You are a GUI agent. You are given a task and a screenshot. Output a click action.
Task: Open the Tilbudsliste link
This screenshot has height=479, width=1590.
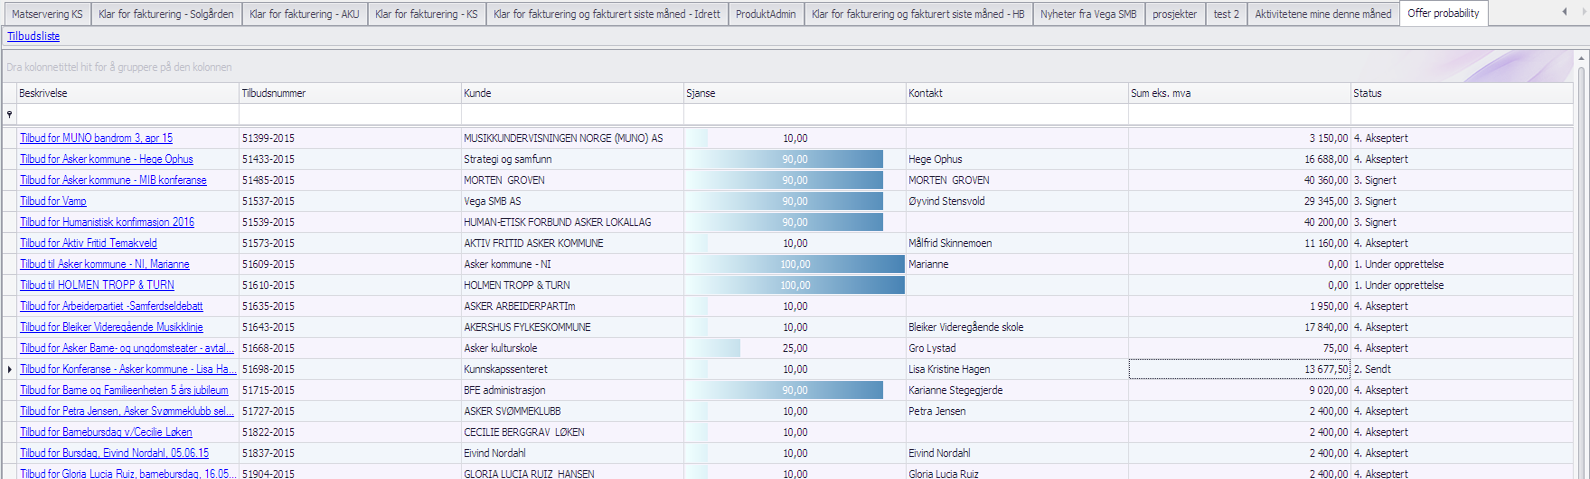(x=33, y=36)
